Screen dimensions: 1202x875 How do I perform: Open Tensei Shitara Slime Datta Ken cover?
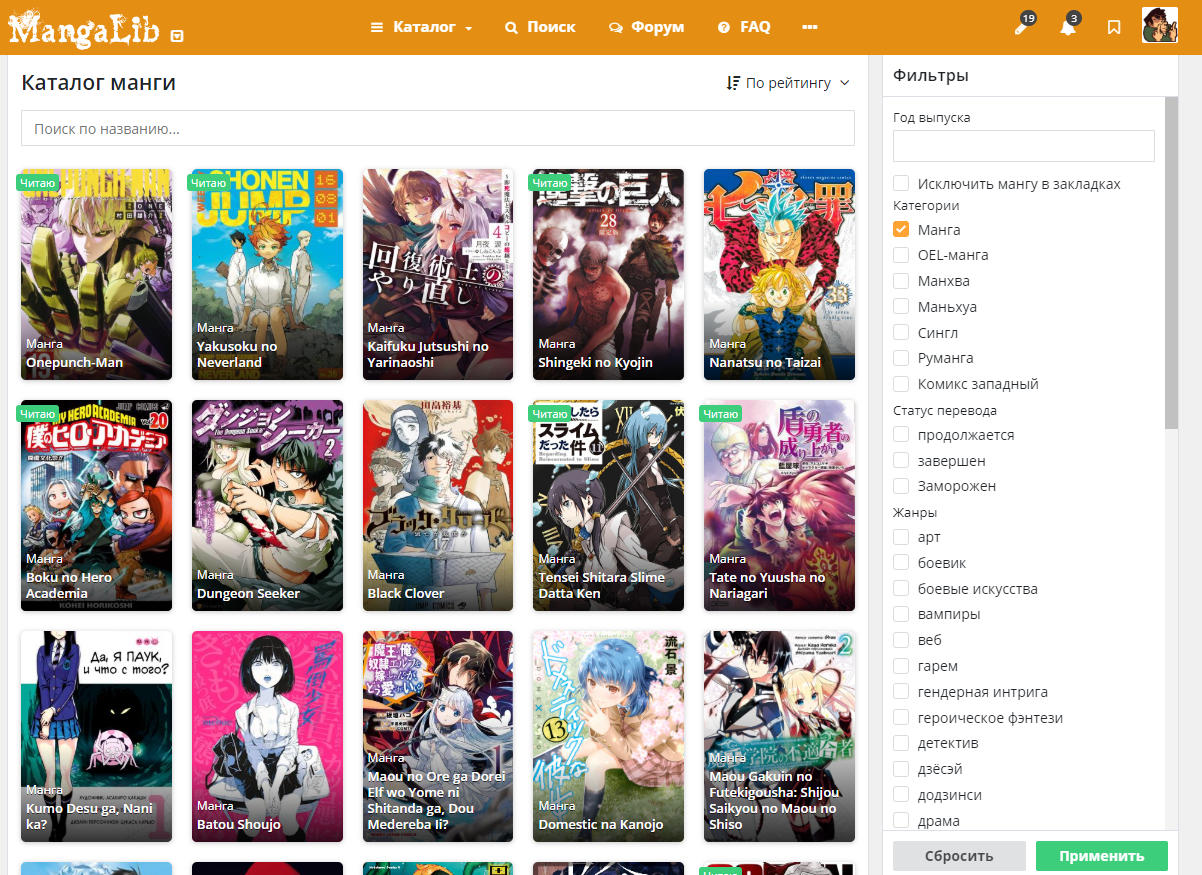(609, 505)
